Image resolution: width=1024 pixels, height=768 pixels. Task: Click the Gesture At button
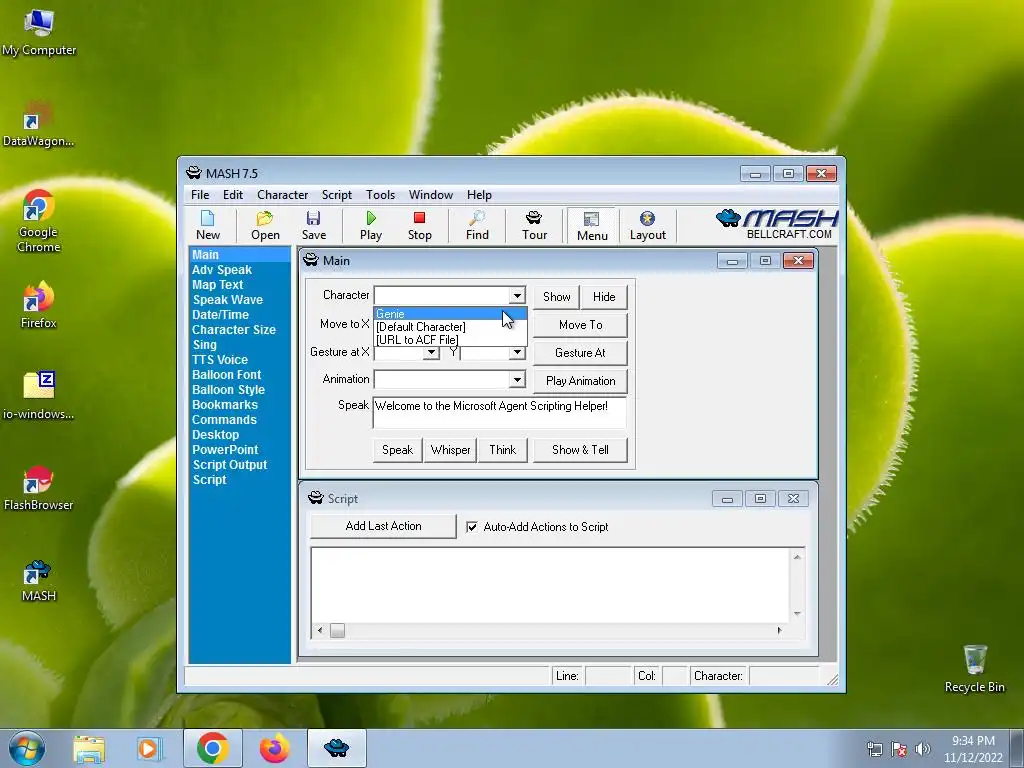coord(581,353)
